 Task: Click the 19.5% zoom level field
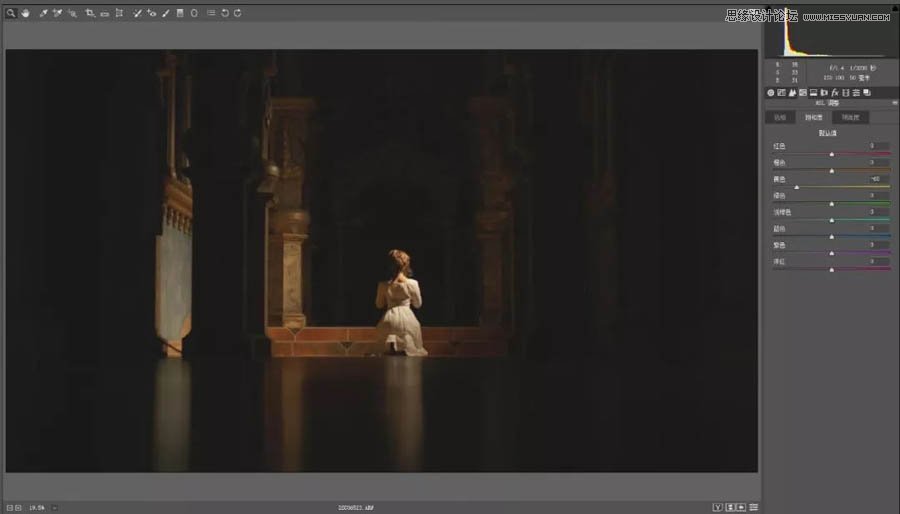(37, 508)
